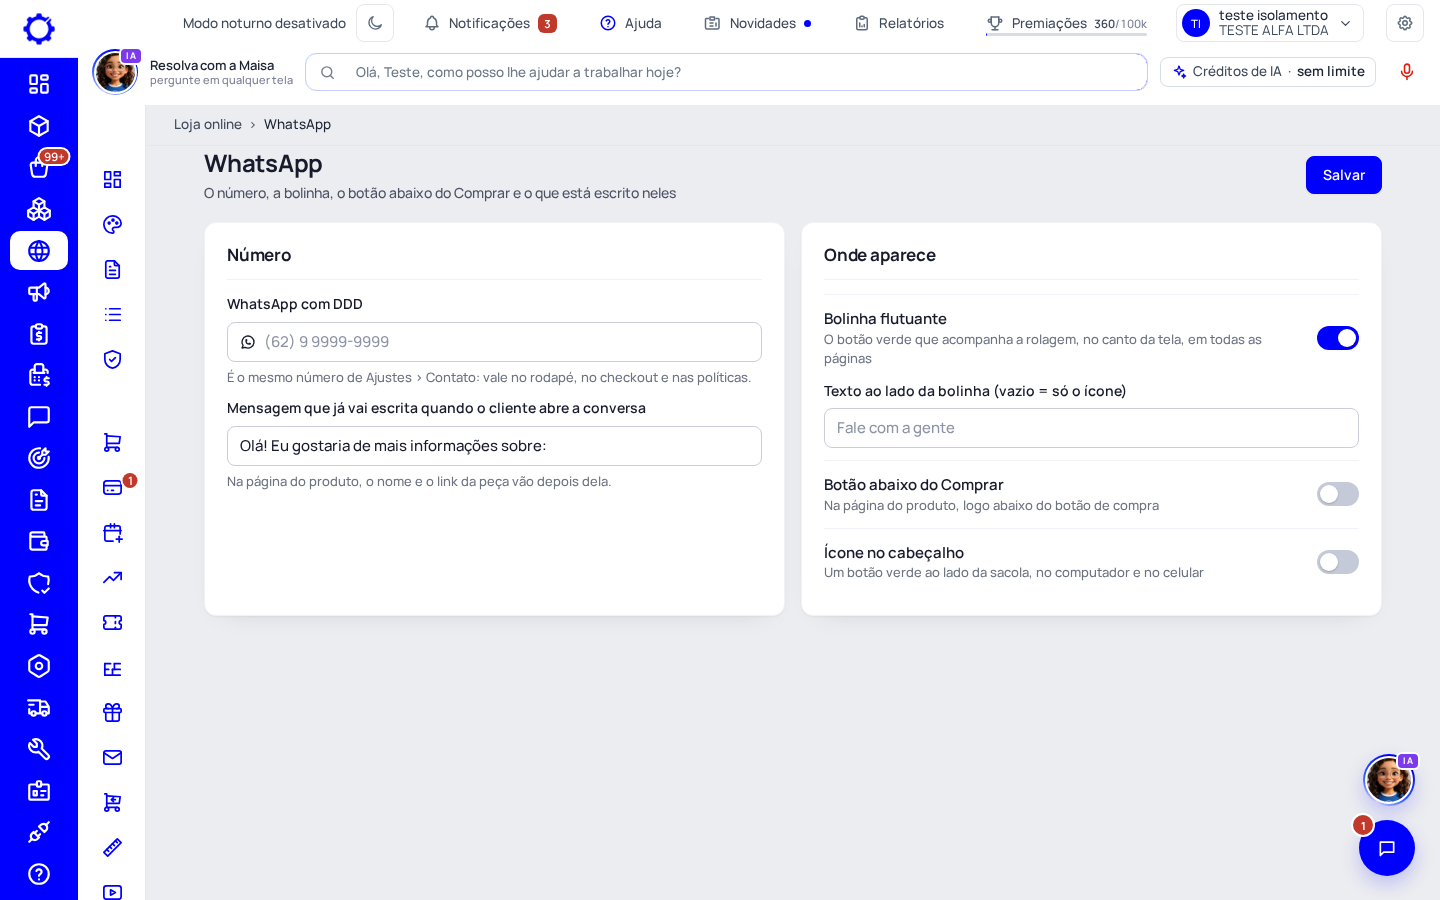The height and width of the screenshot is (900, 1440).
Task: Activate the red microphone icon
Action: [x=1407, y=72]
